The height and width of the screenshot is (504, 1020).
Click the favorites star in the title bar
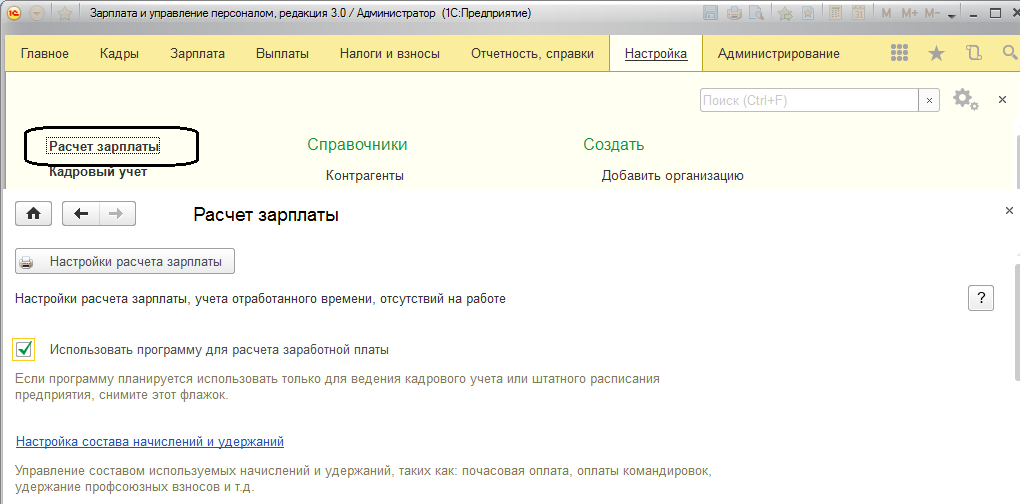64,13
